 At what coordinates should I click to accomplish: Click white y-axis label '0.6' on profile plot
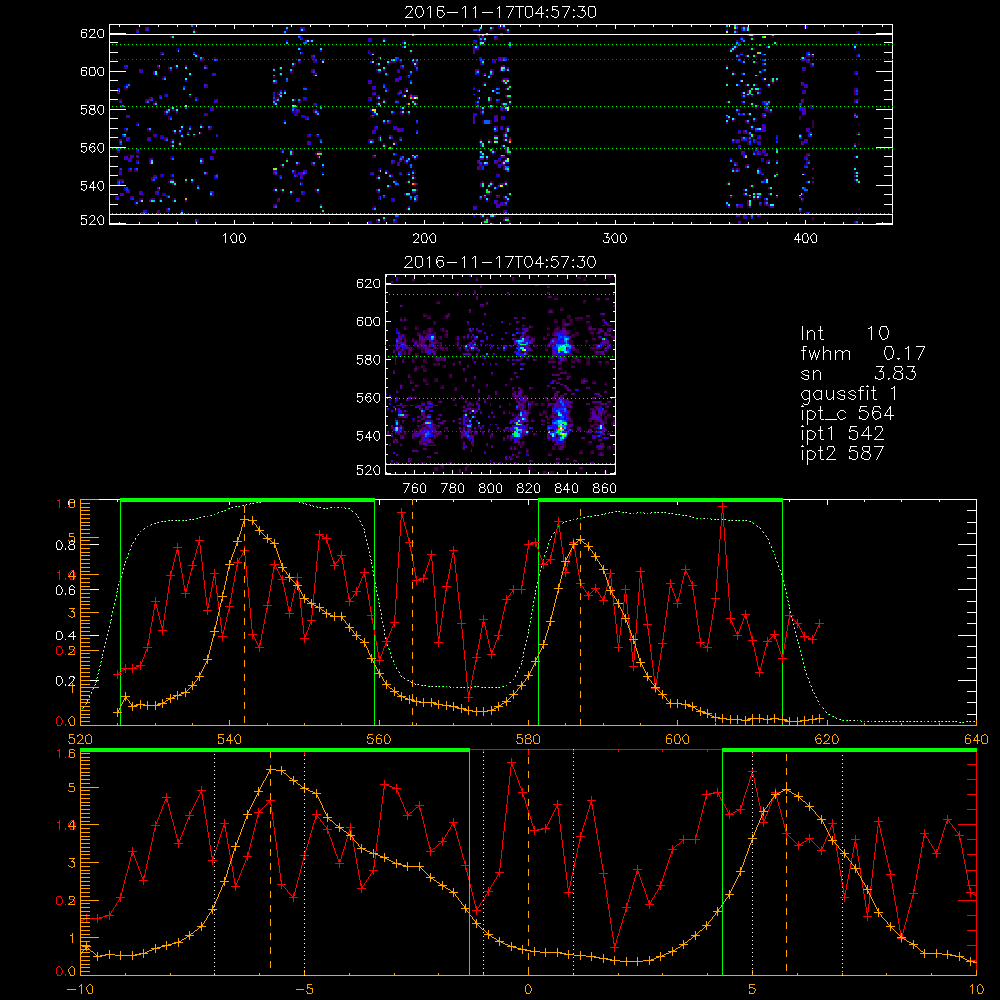click(66, 590)
